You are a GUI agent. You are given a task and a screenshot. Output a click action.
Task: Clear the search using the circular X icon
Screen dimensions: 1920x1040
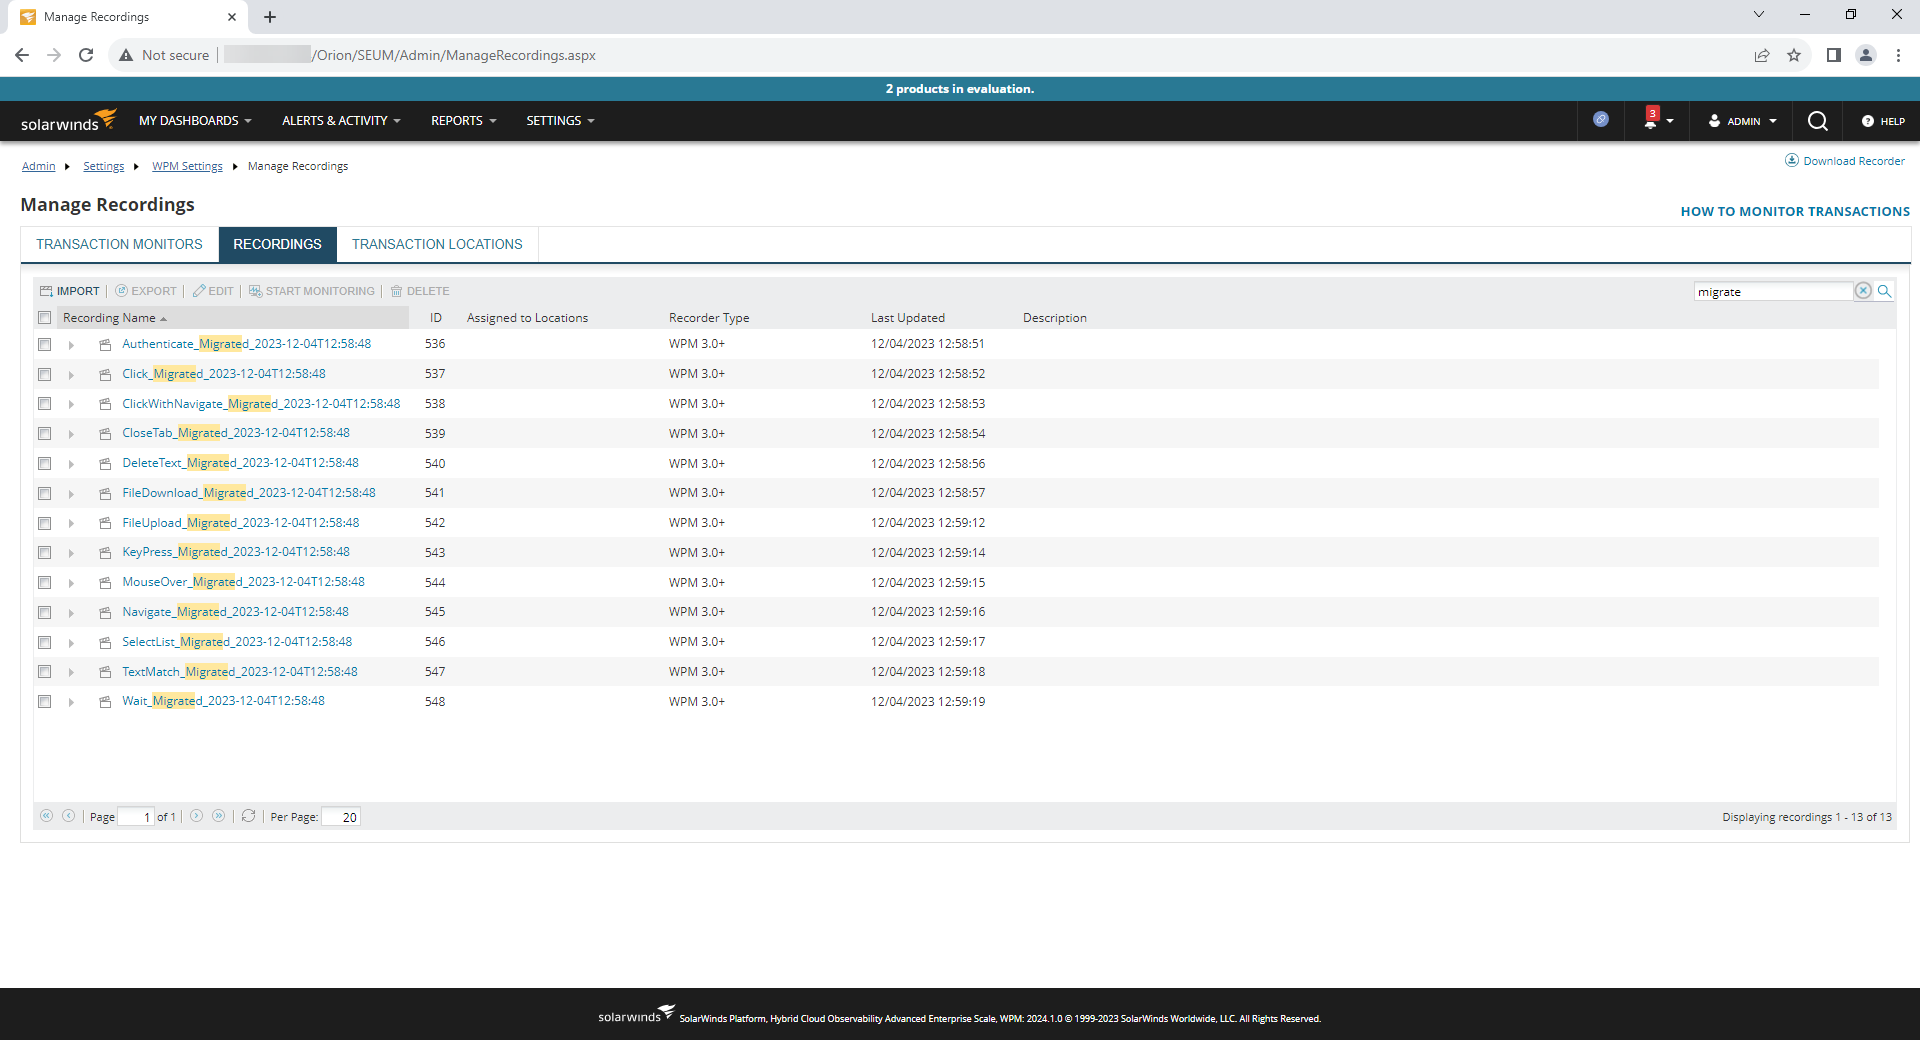(x=1864, y=291)
